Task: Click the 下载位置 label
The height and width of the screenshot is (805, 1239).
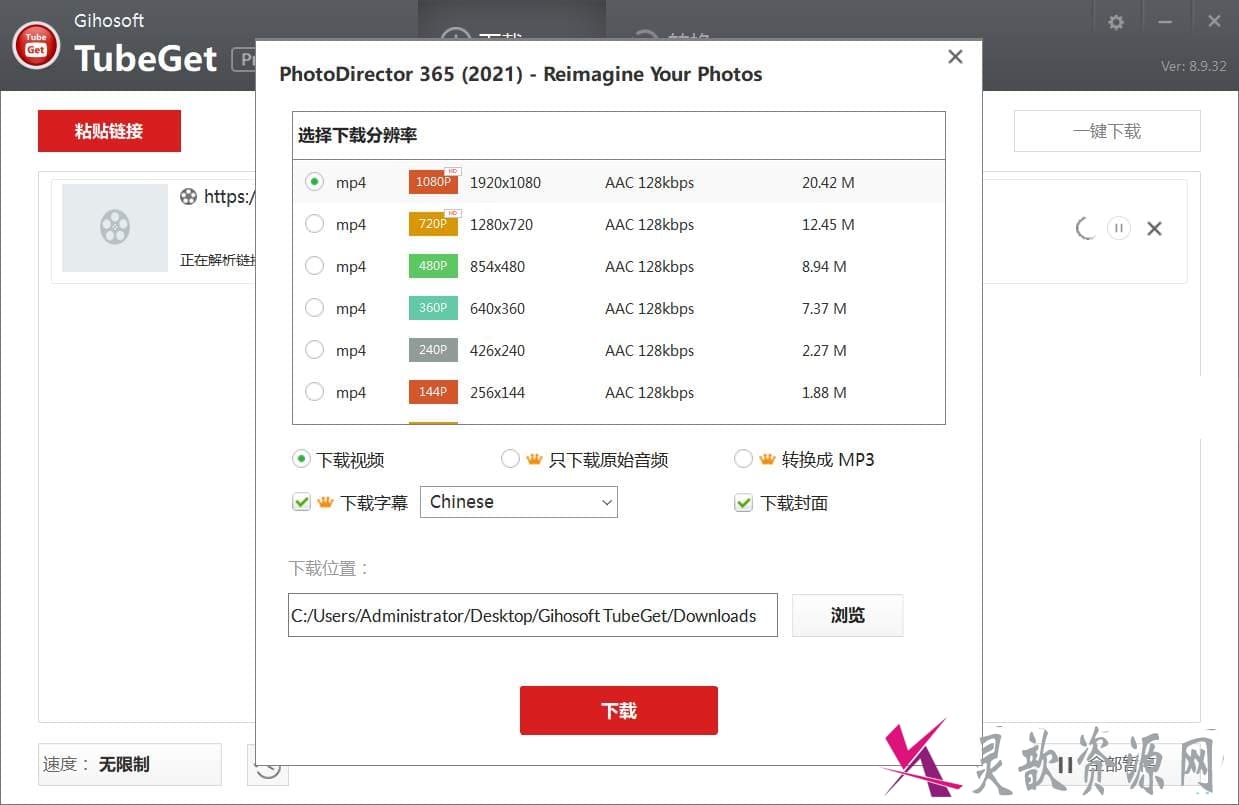Action: point(330,568)
